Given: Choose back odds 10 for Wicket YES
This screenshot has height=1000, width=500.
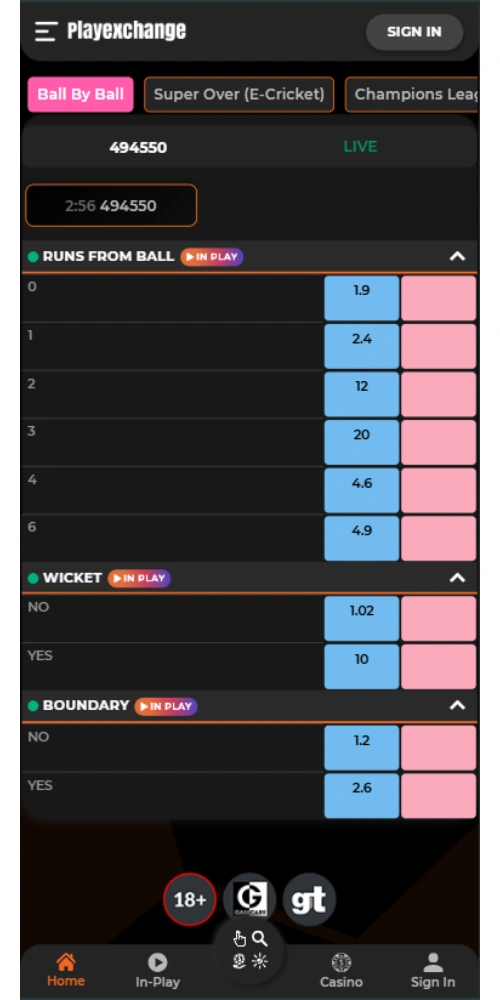Looking at the screenshot, I should (x=362, y=666).
